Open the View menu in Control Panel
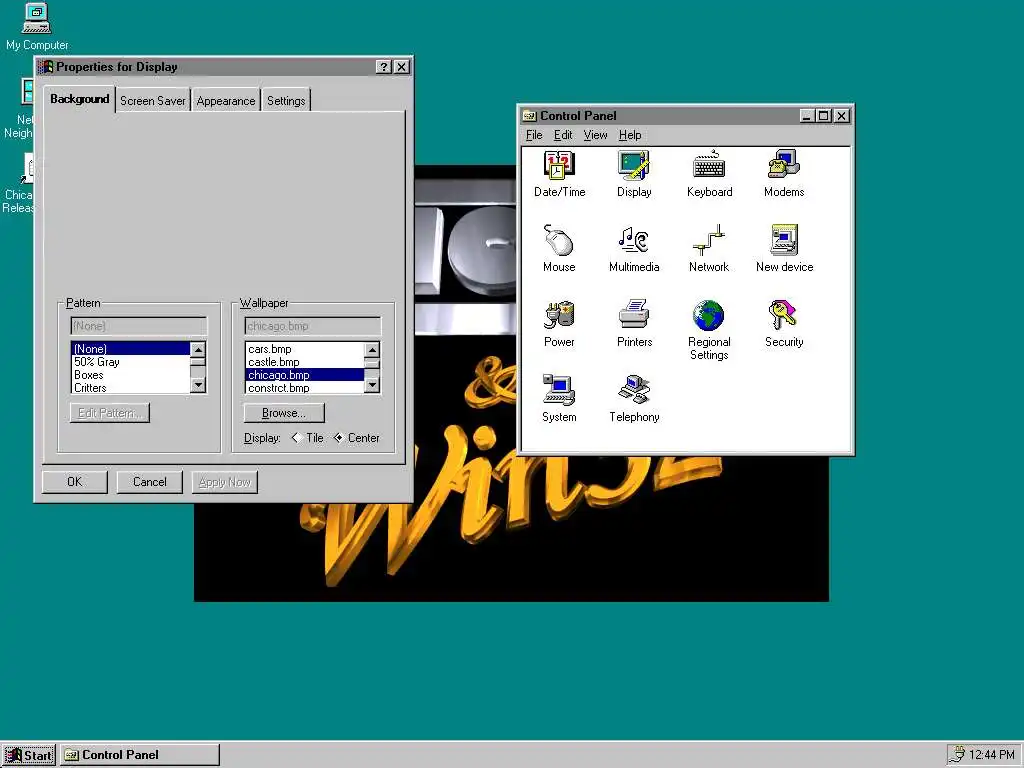 pos(595,135)
